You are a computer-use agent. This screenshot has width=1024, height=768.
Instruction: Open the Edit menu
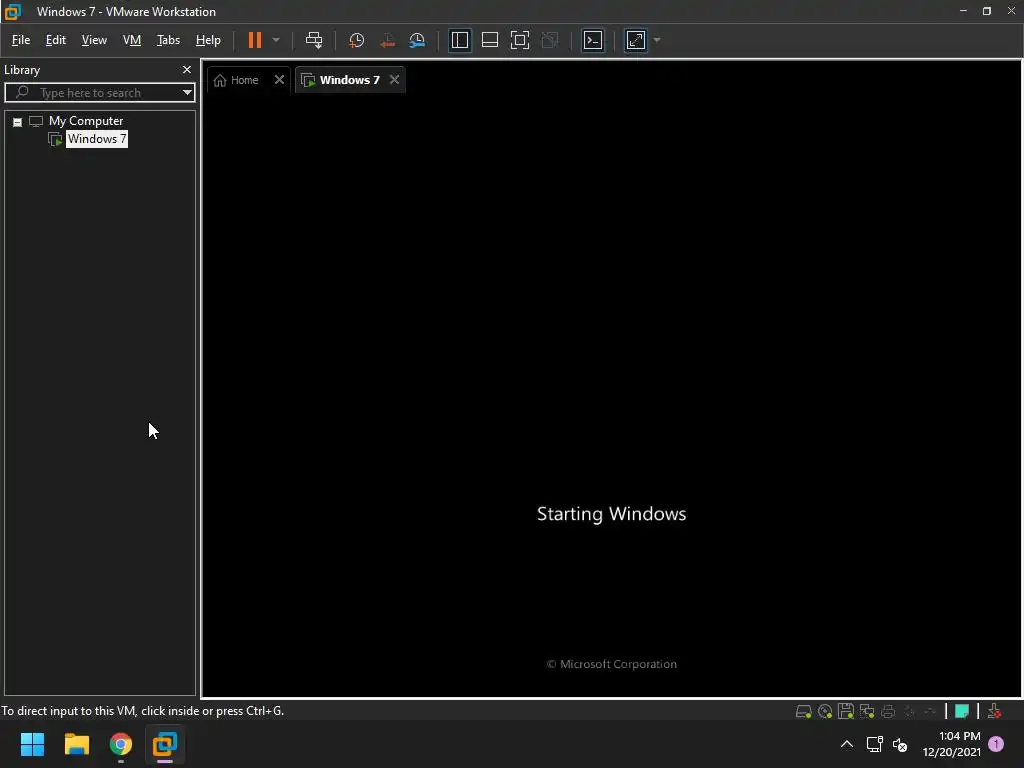pos(56,40)
